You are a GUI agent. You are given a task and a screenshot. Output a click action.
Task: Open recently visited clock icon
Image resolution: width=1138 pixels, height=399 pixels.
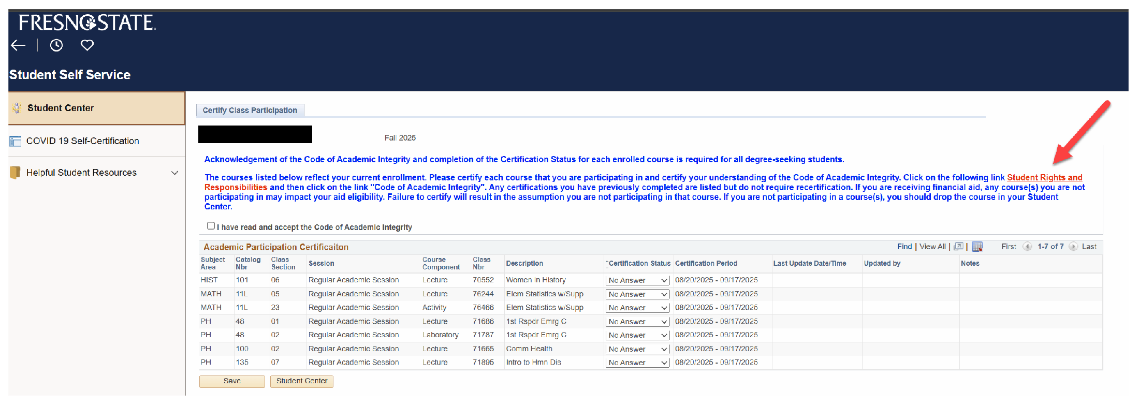[x=56, y=45]
